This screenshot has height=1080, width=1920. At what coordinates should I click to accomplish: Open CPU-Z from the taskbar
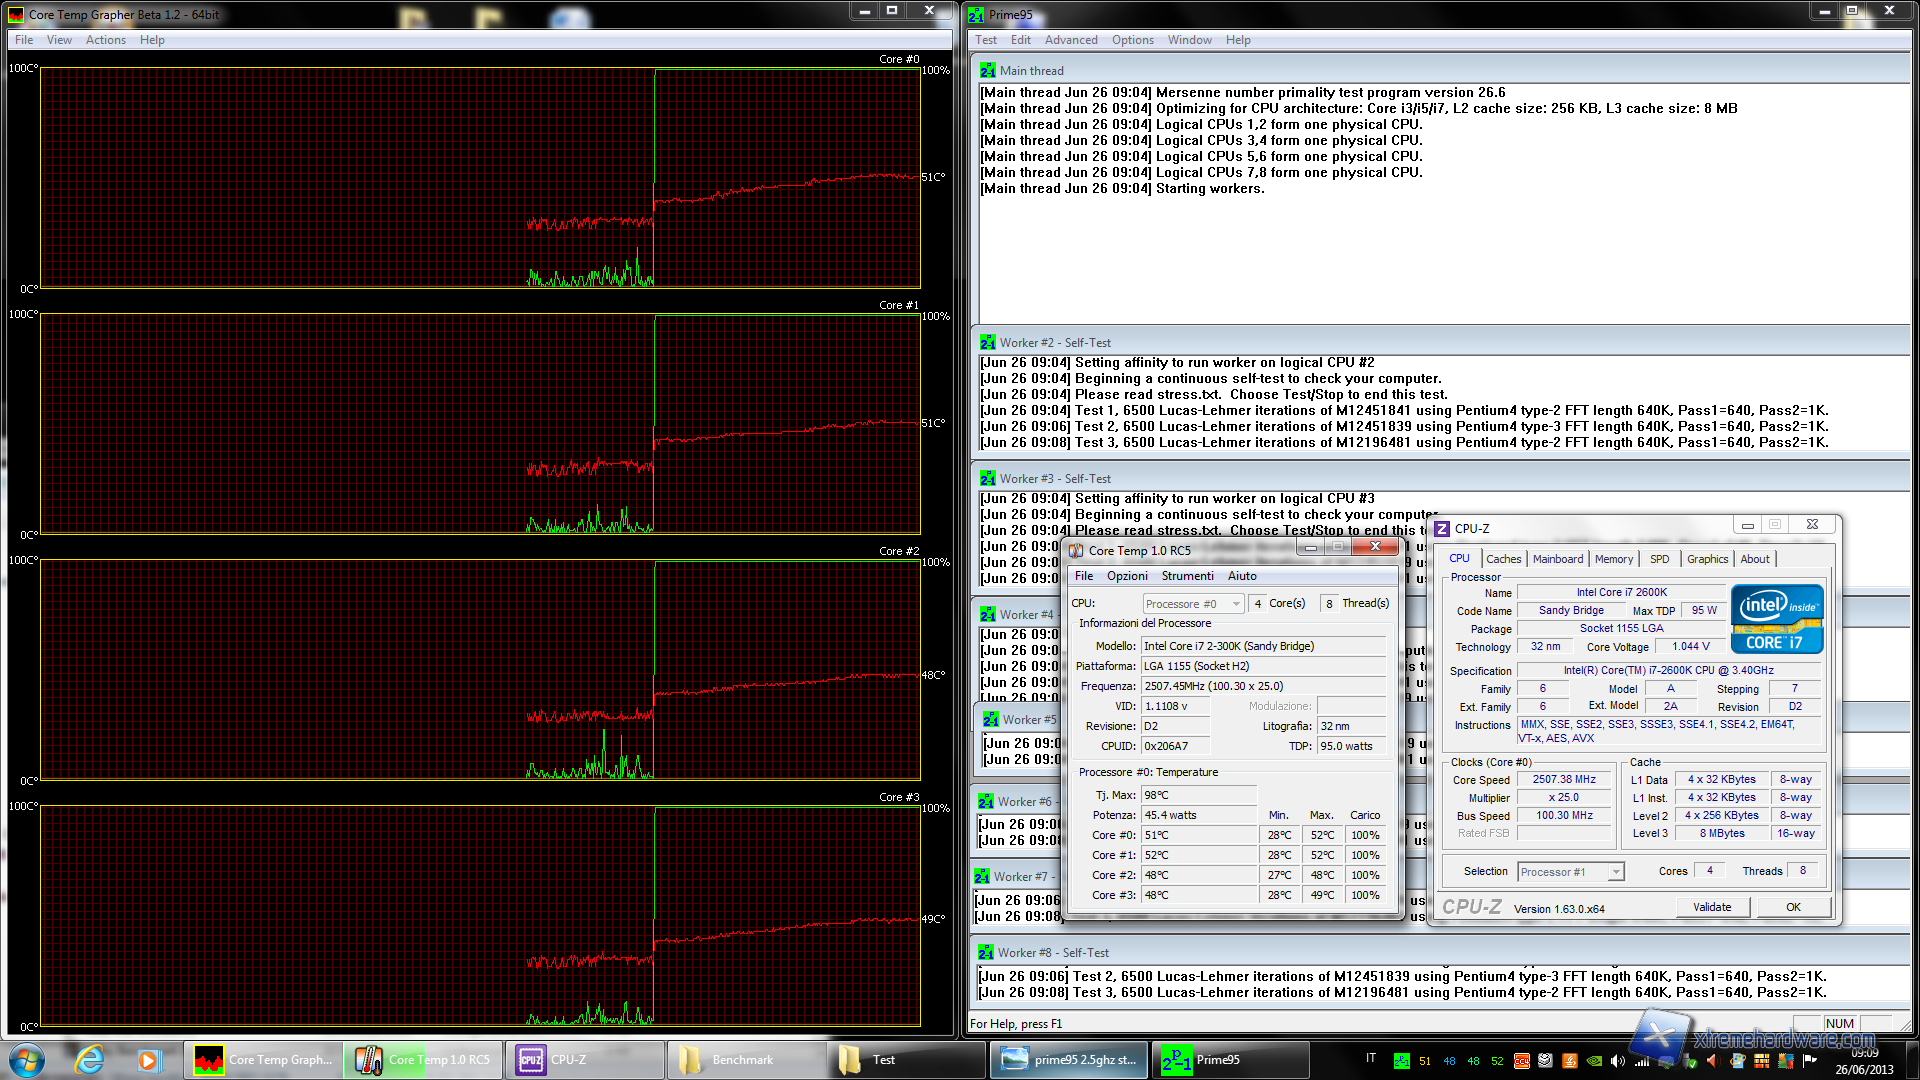[585, 1059]
